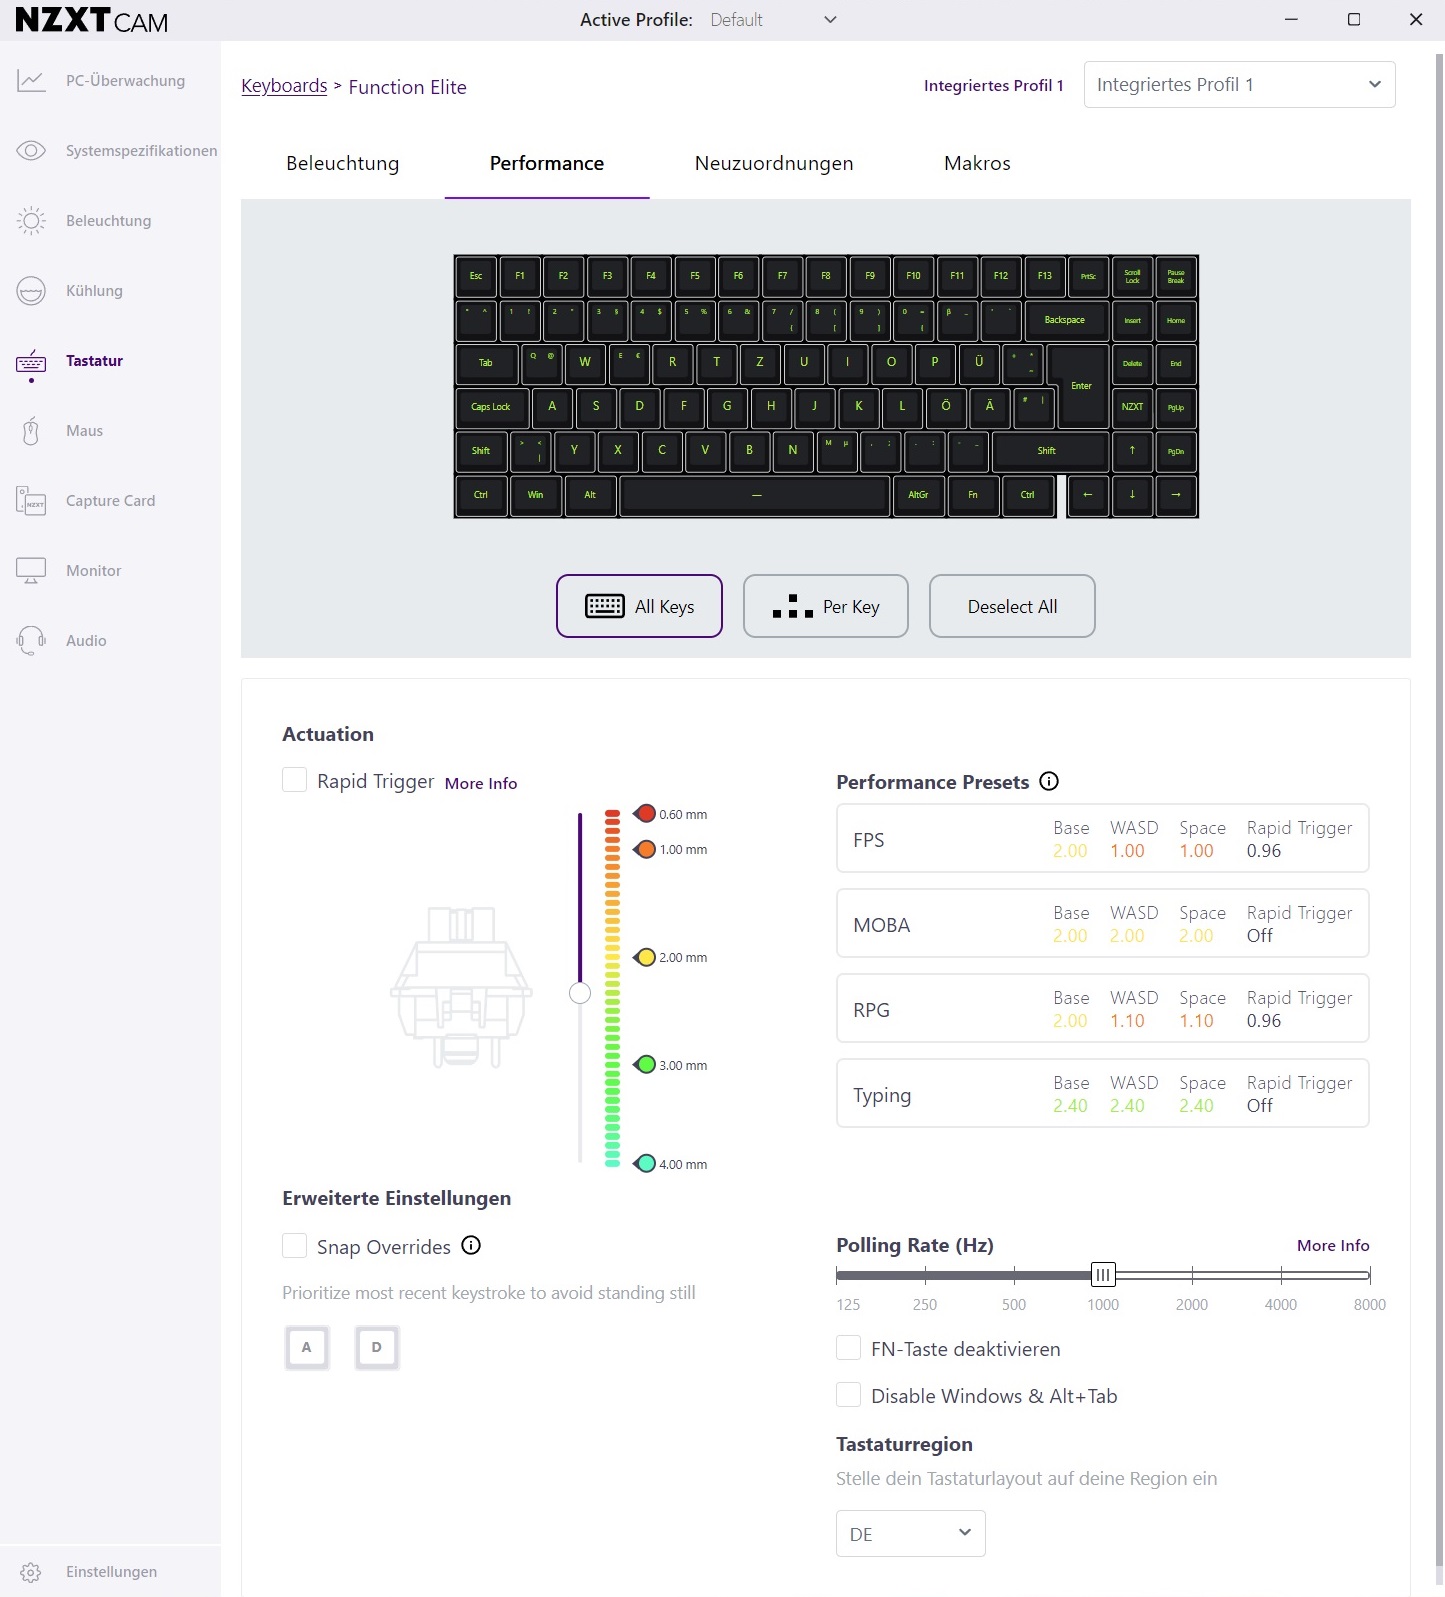Switch to the Beleuchtung tab

click(x=342, y=163)
